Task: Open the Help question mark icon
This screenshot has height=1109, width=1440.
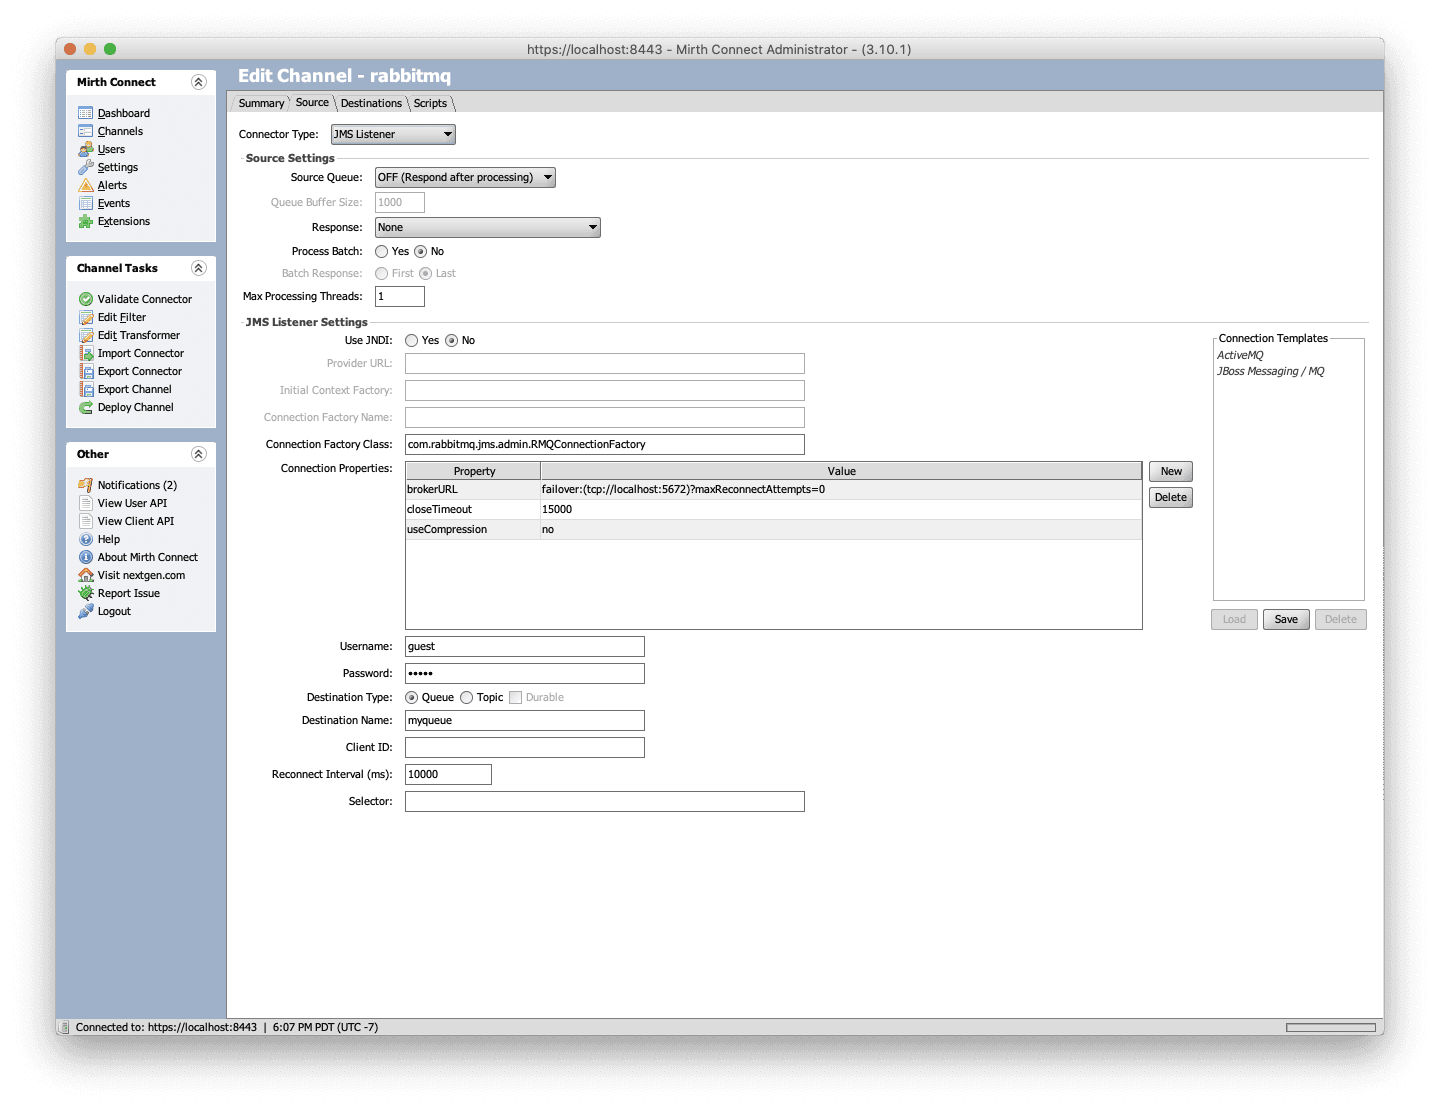Action: (x=86, y=539)
